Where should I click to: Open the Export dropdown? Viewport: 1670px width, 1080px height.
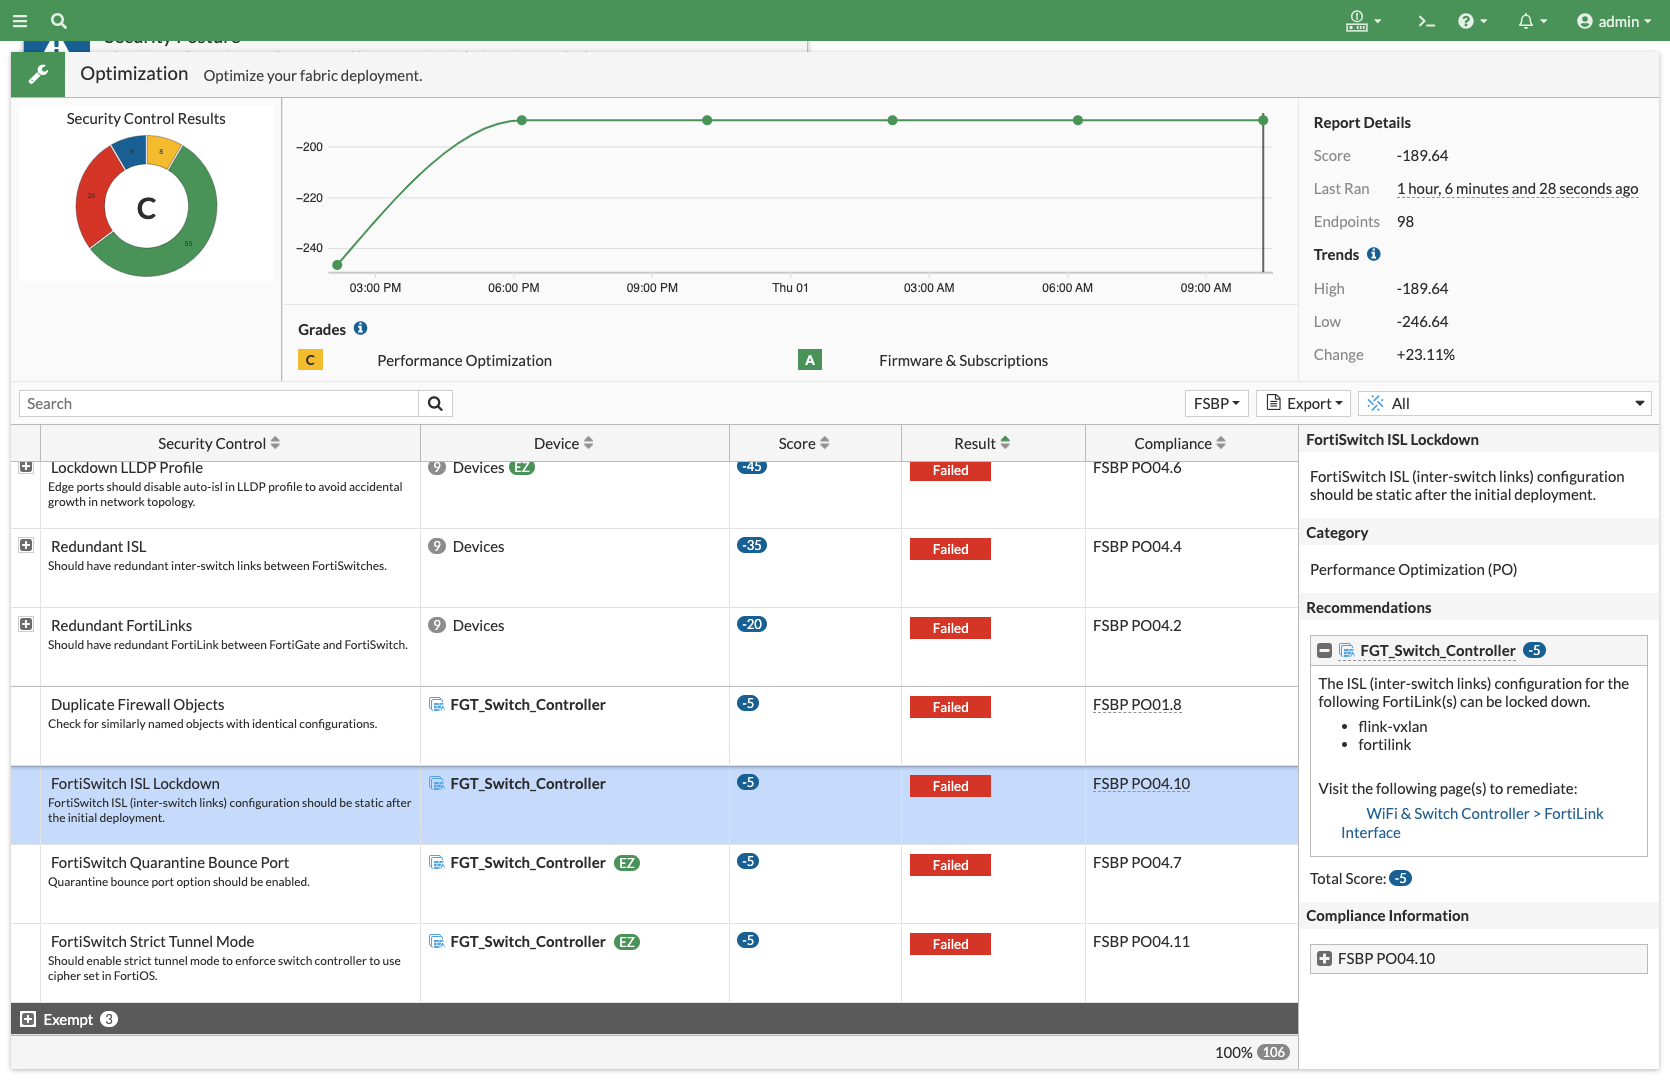(x=1304, y=403)
